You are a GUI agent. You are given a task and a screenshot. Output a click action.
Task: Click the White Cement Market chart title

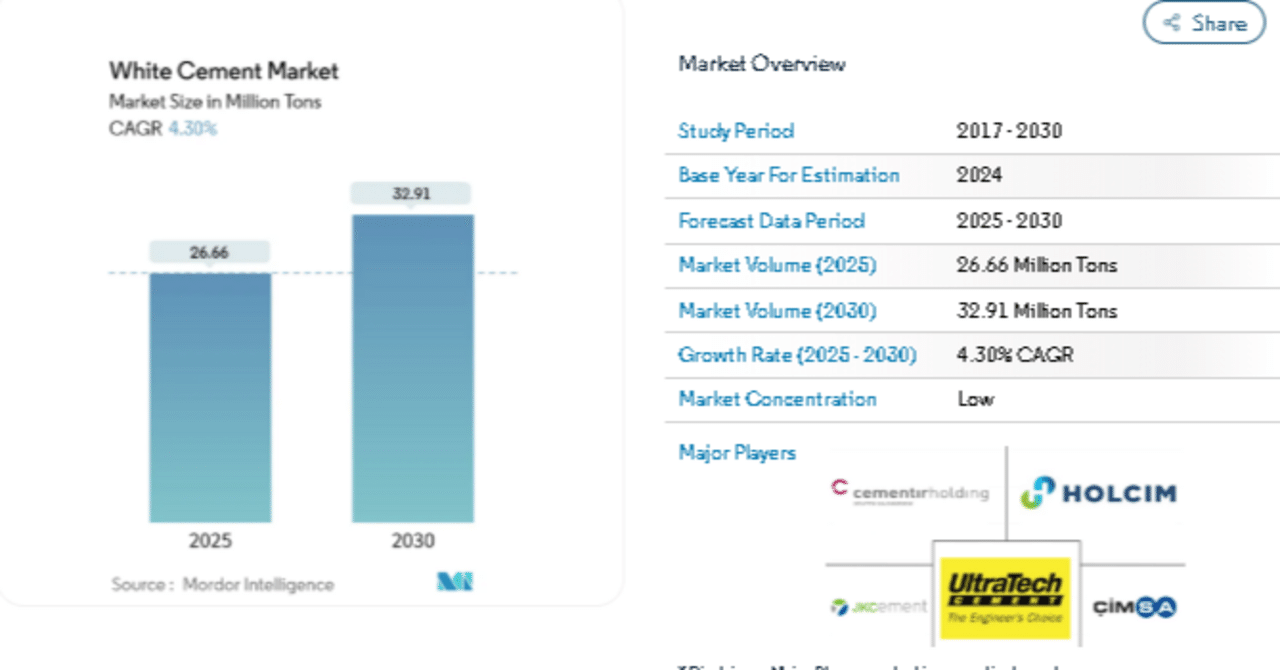(x=224, y=71)
